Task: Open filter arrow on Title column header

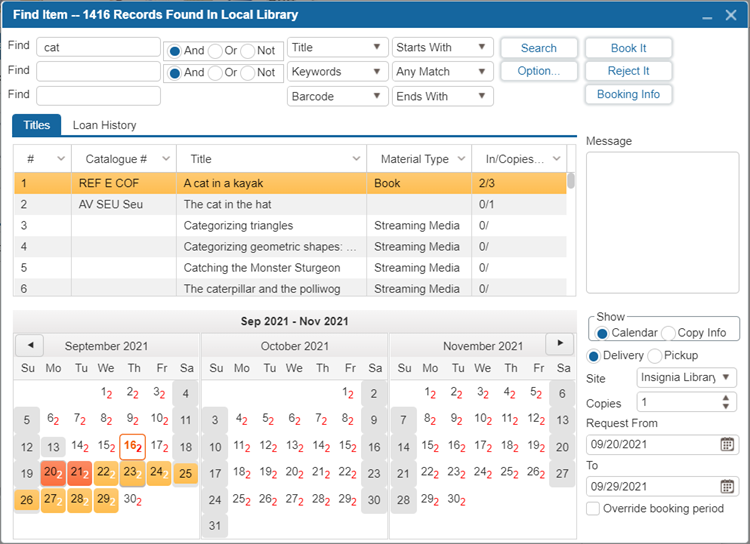Action: [x=356, y=159]
